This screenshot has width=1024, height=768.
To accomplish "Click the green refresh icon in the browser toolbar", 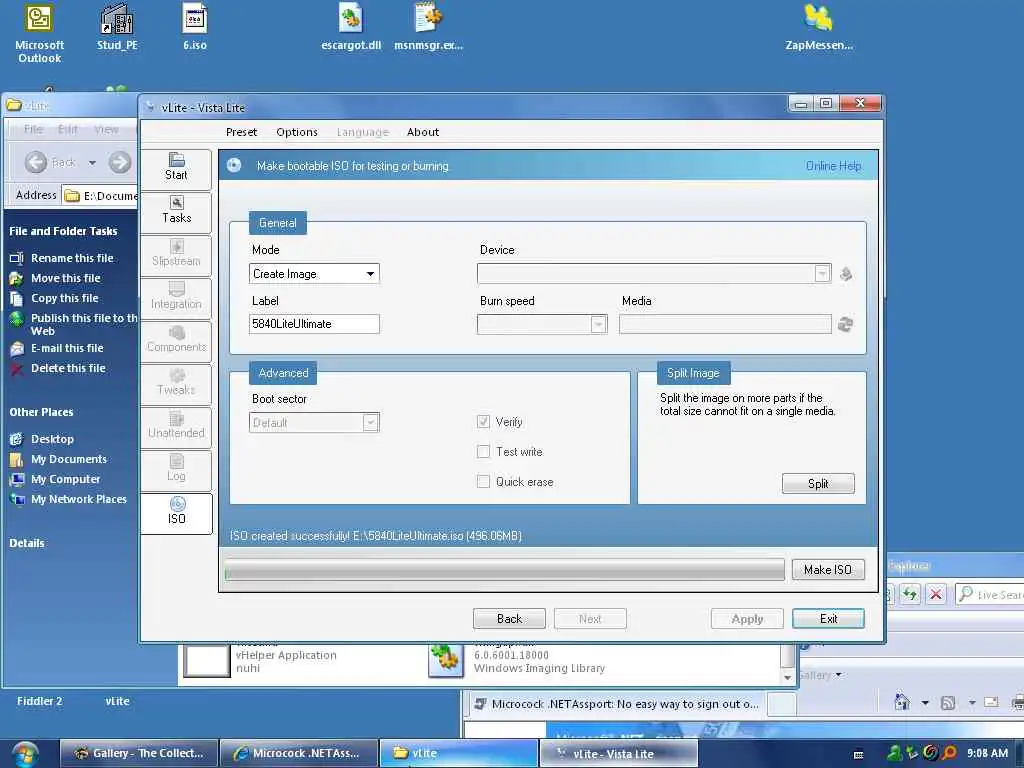I will coord(910,594).
